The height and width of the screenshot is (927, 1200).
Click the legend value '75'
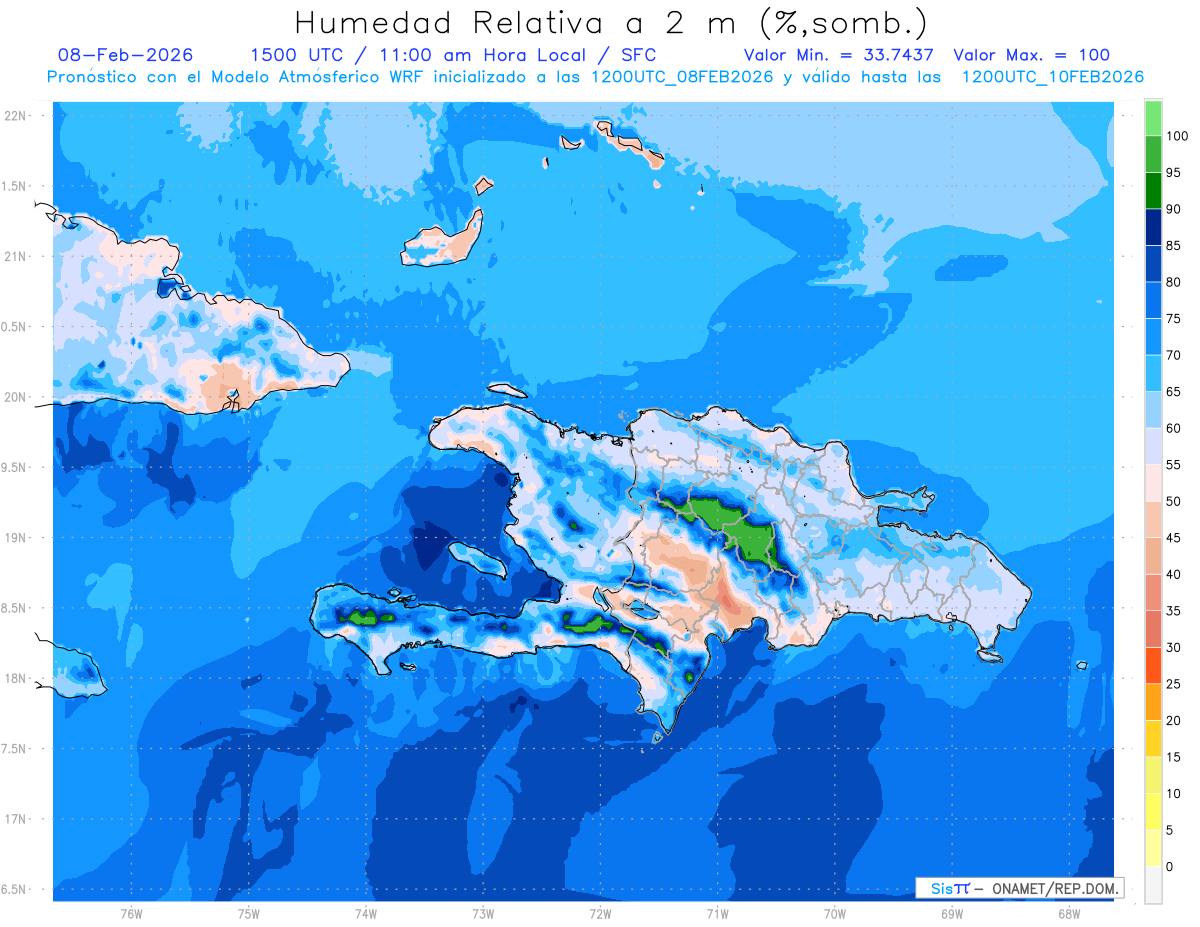1173,319
